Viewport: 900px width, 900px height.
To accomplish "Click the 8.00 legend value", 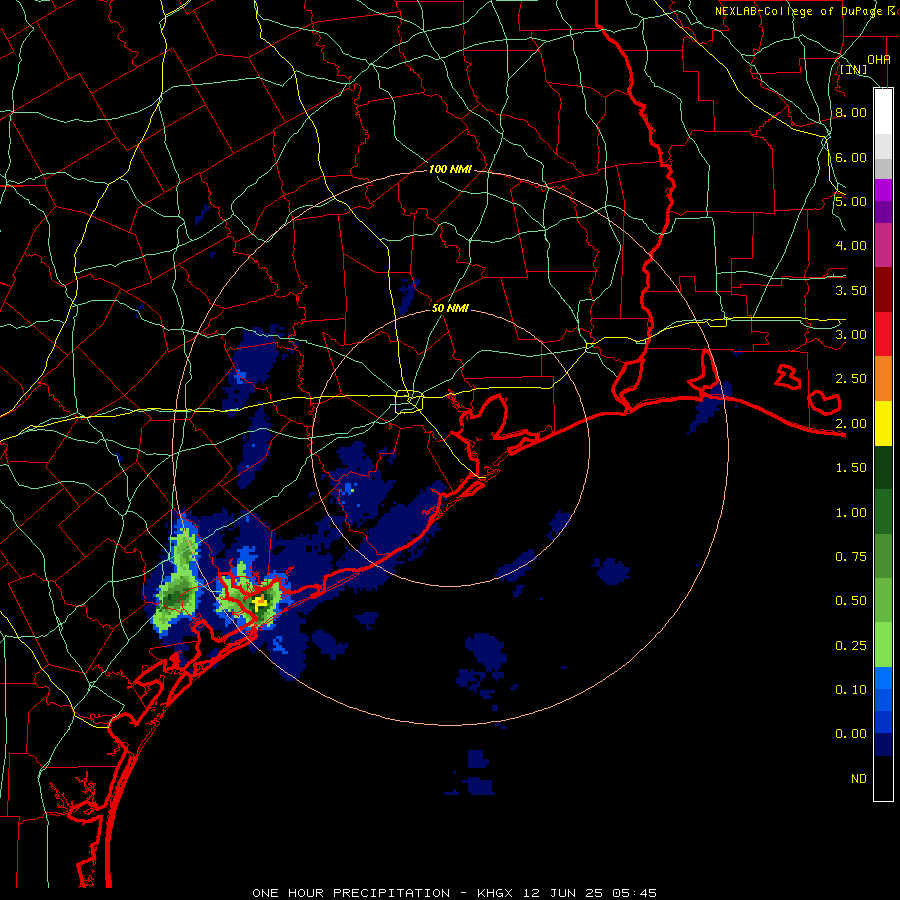I will point(851,112).
